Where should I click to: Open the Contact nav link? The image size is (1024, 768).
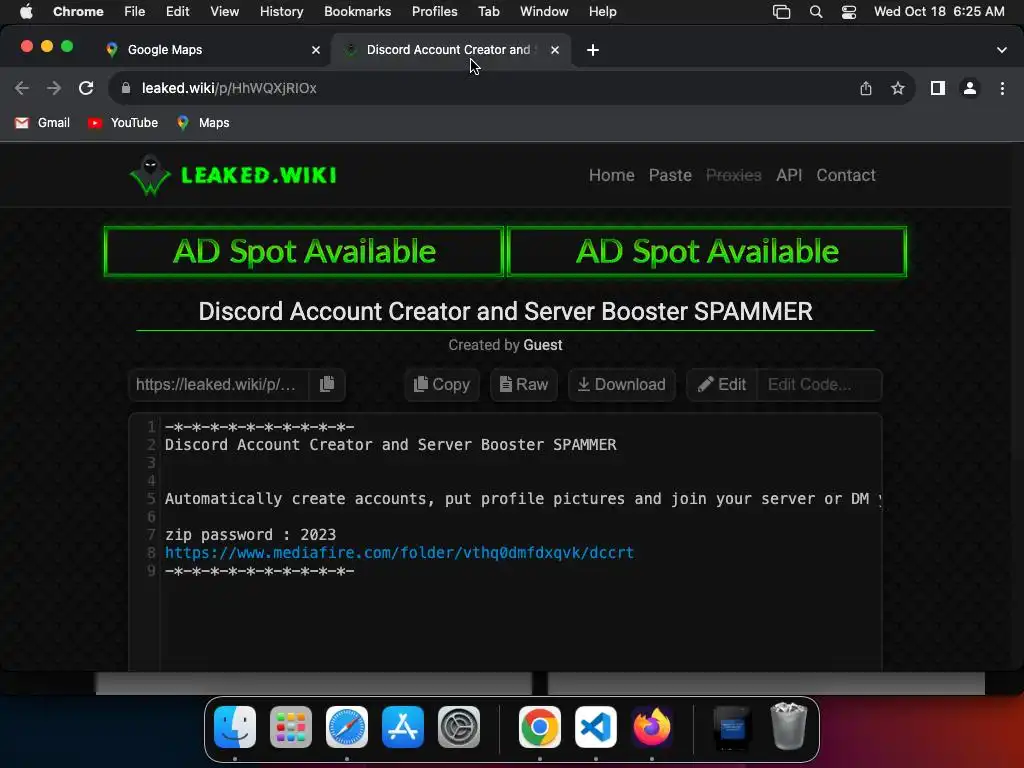846,175
